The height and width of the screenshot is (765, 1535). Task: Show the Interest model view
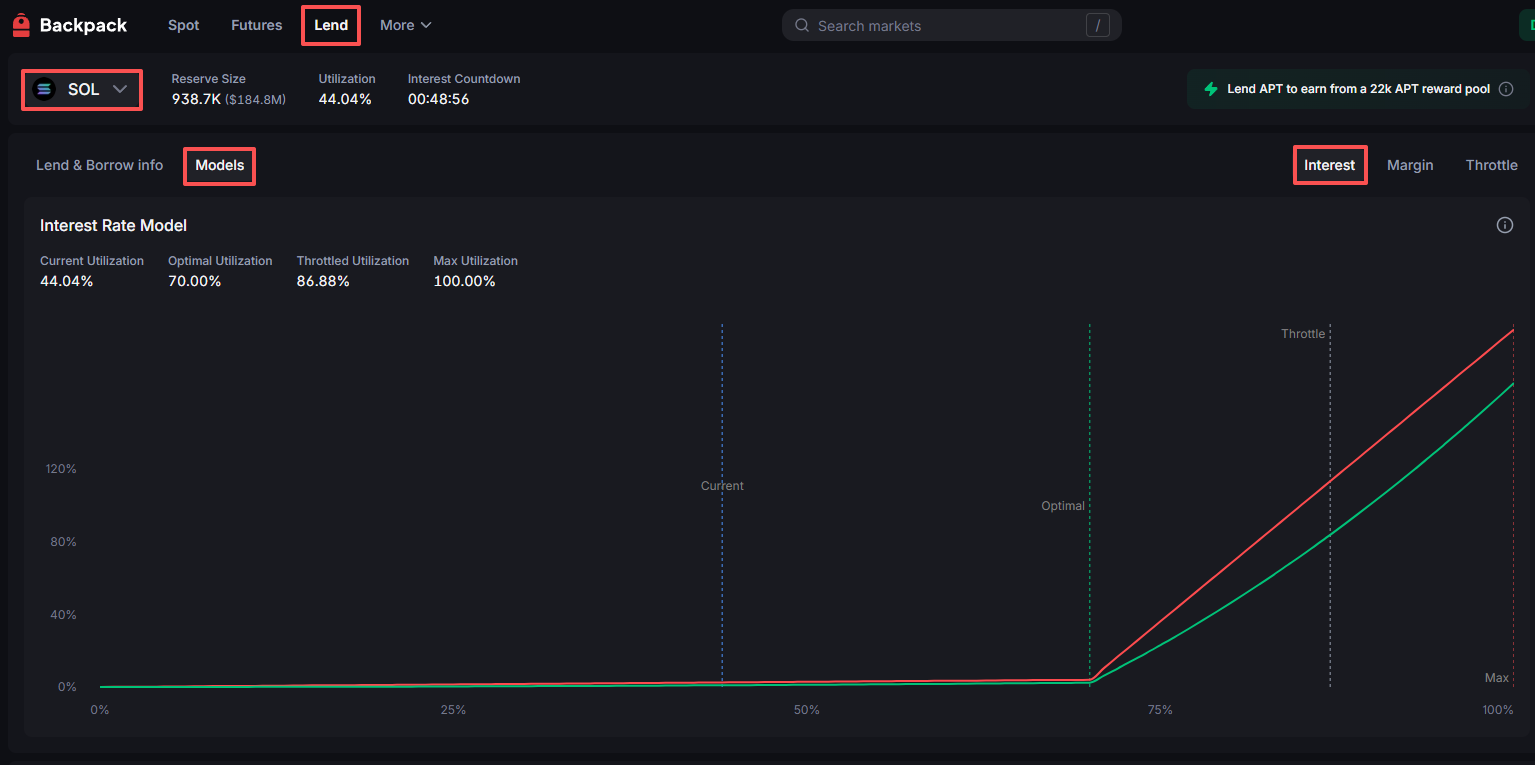click(x=1329, y=165)
